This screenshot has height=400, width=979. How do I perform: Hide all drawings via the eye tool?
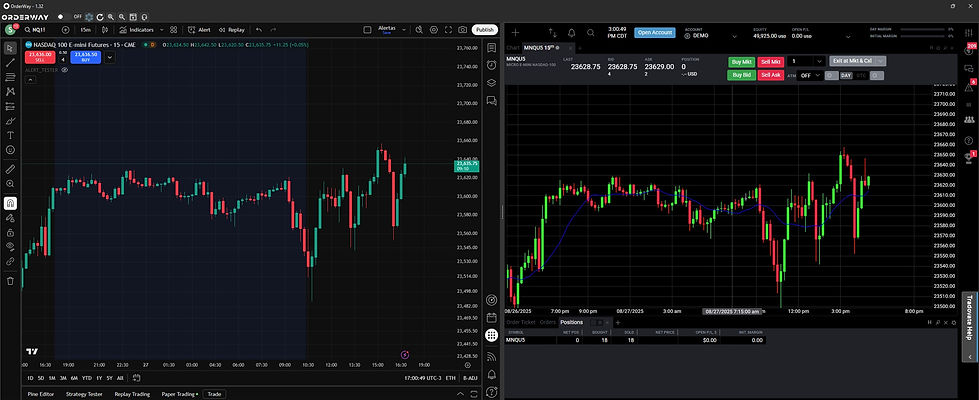pos(10,246)
